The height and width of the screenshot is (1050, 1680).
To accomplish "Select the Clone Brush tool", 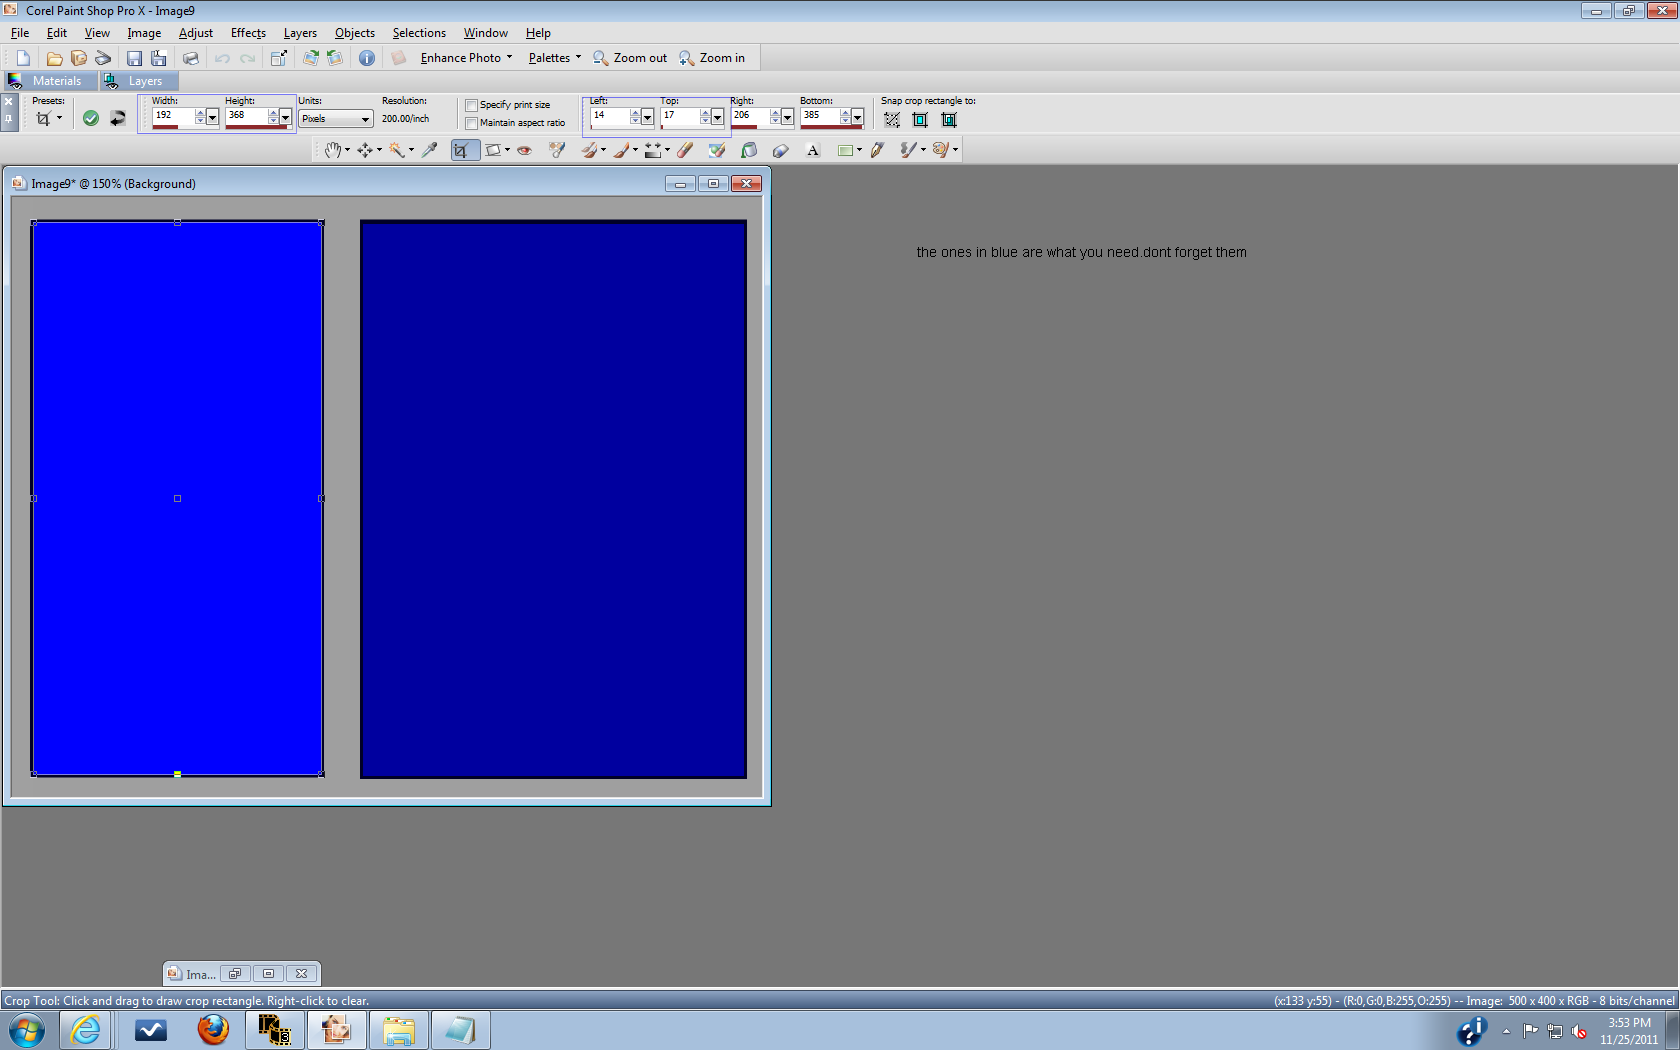I will [589, 150].
